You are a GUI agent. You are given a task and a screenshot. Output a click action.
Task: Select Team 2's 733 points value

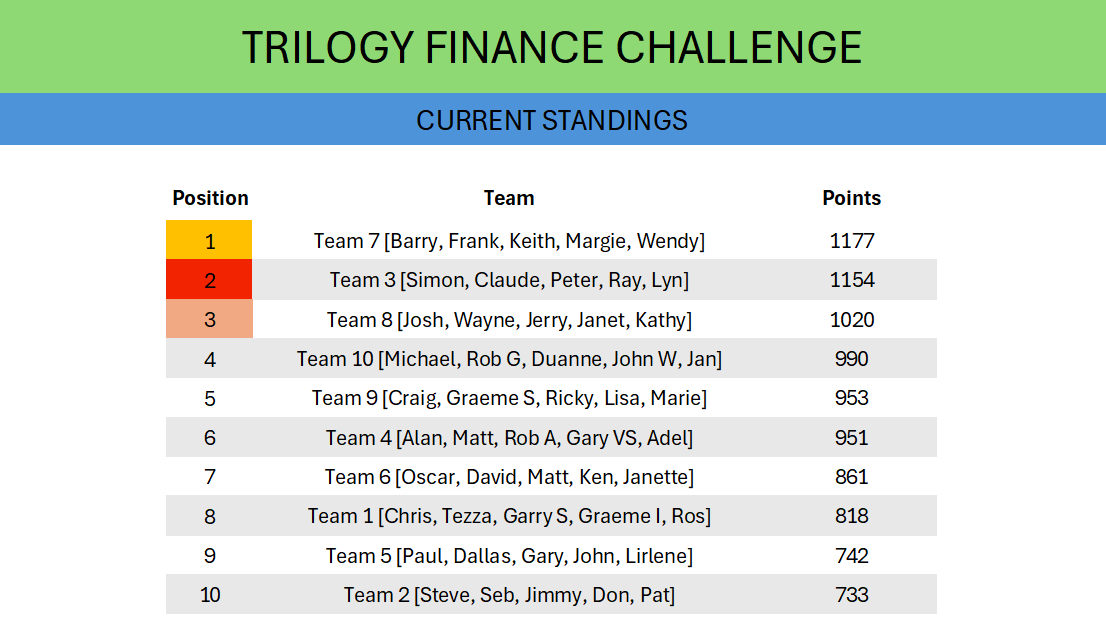coord(851,595)
